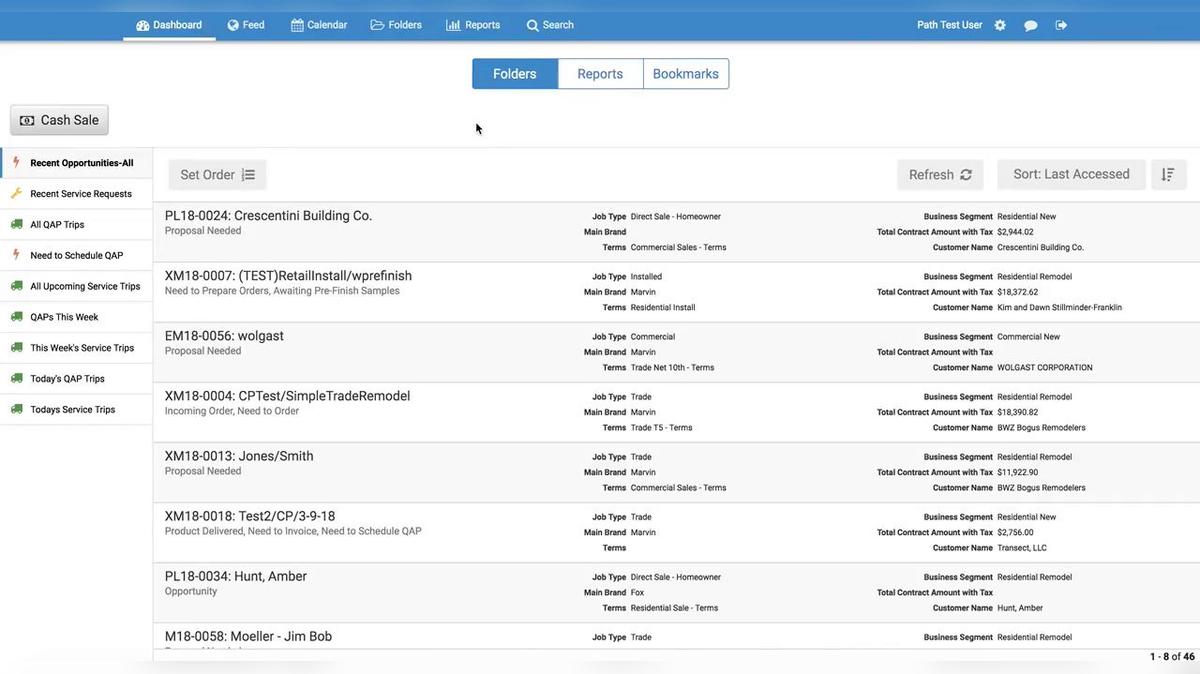This screenshot has width=1200, height=674.
Task: Open the Sort: Last Accessed dropdown
Action: (1071, 174)
